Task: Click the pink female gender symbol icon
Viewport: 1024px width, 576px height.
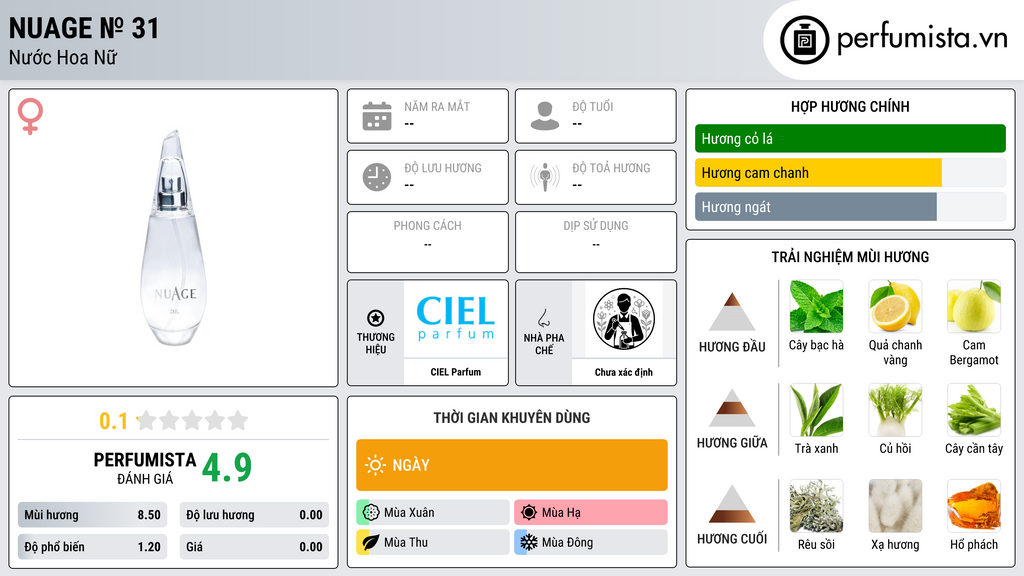Action: [30, 116]
